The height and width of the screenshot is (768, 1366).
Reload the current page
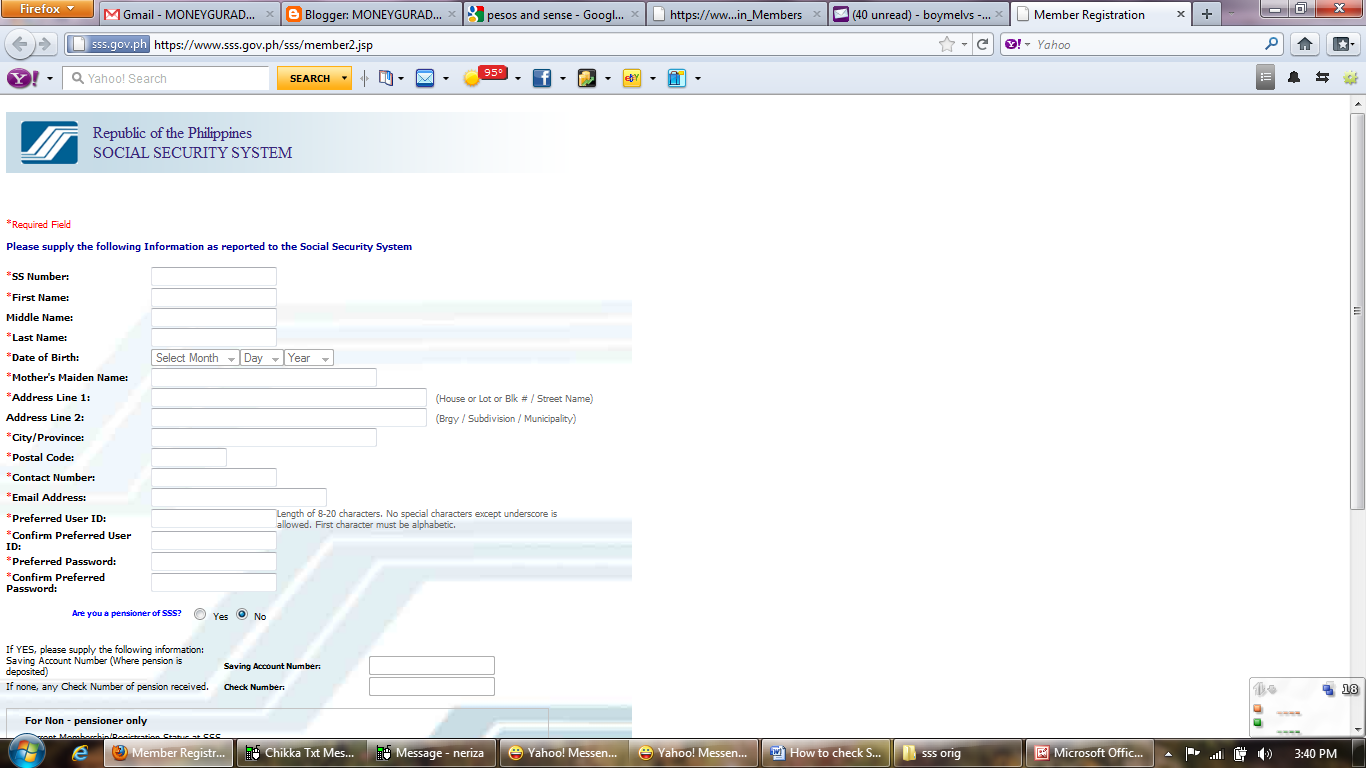[983, 44]
